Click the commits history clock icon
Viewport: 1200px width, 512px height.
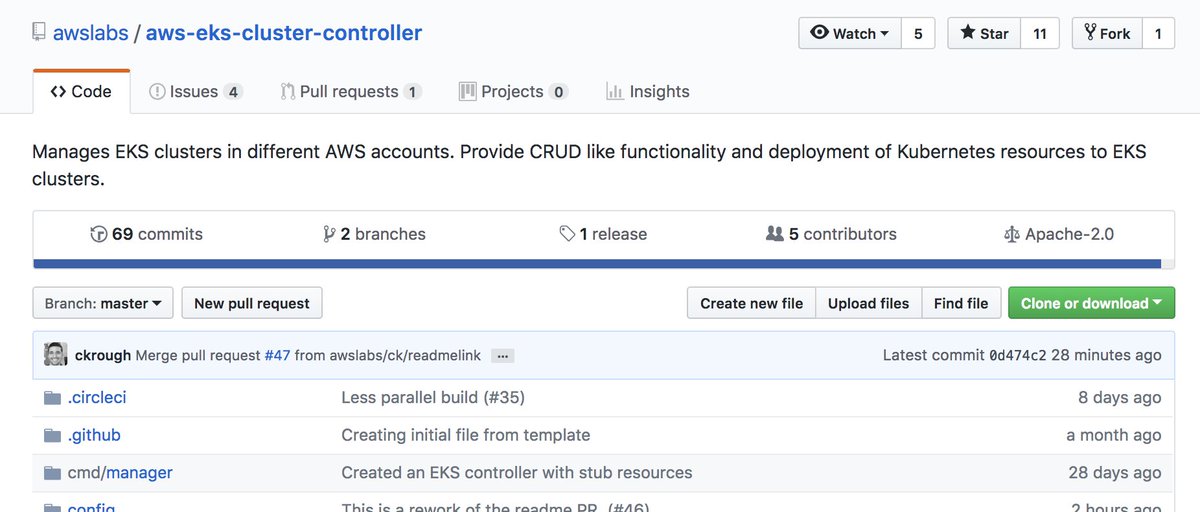point(98,234)
